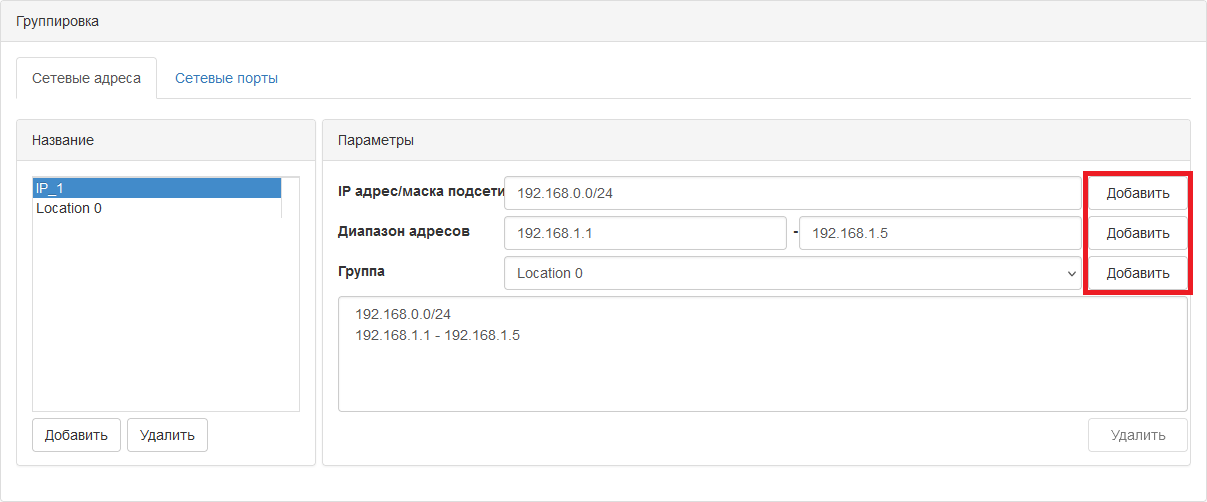Viewport: 1207px width, 502px height.
Task: Add the address range with Добавить
Action: click(1137, 233)
